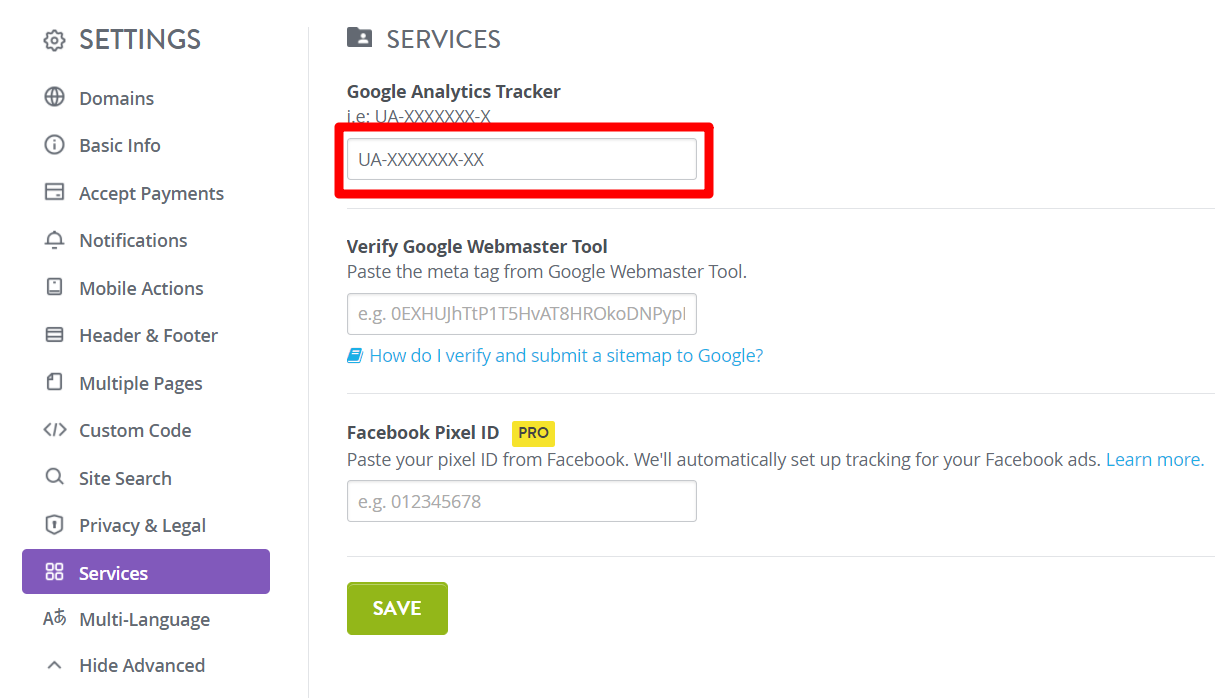Image resolution: width=1215 pixels, height=698 pixels.
Task: Click the Services folder icon in heading
Action: point(359,38)
